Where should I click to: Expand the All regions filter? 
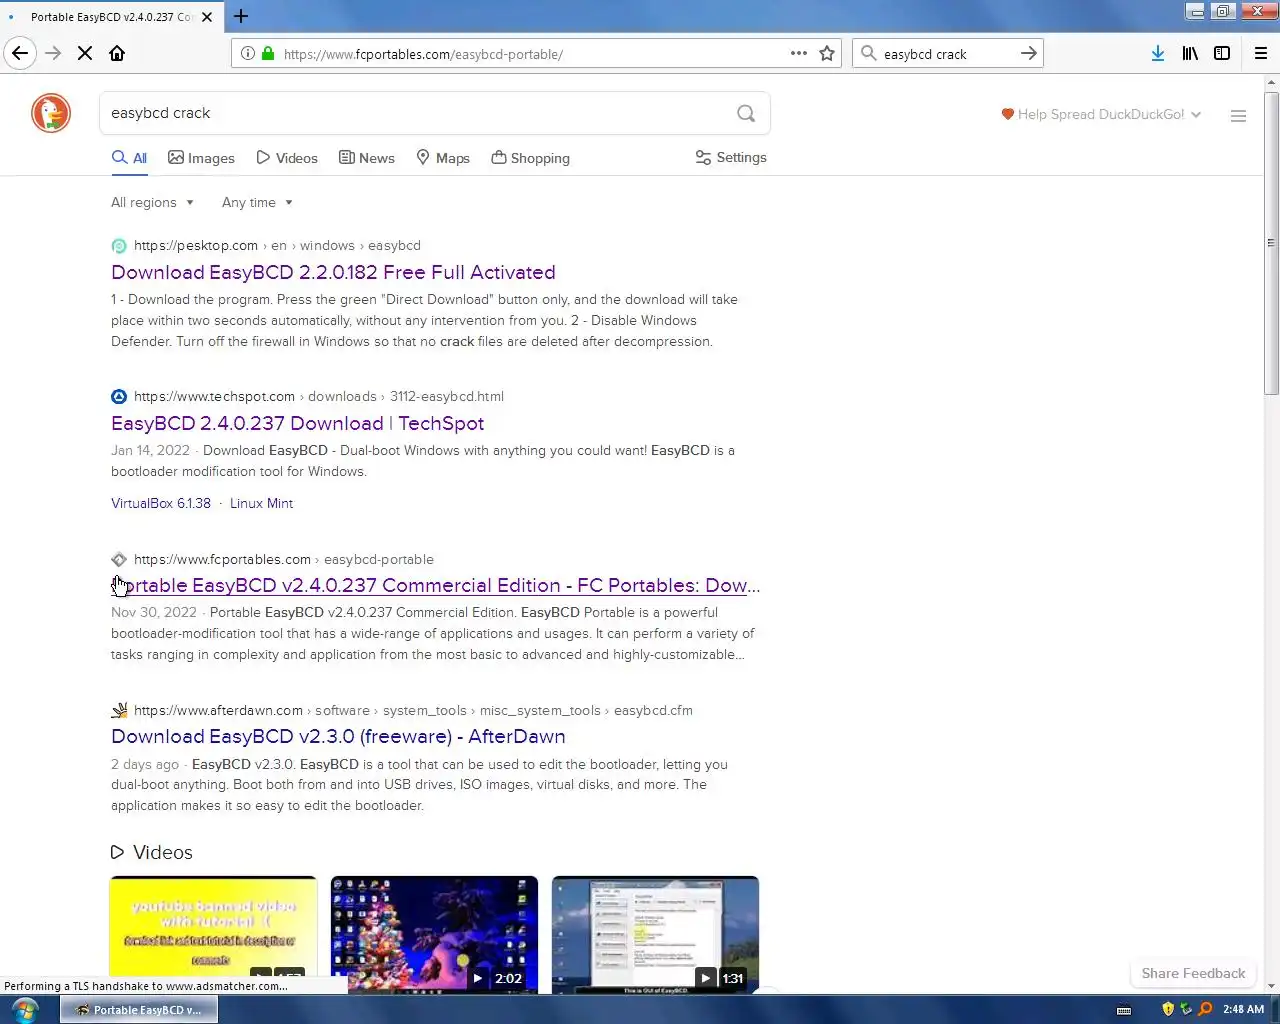[x=152, y=202]
